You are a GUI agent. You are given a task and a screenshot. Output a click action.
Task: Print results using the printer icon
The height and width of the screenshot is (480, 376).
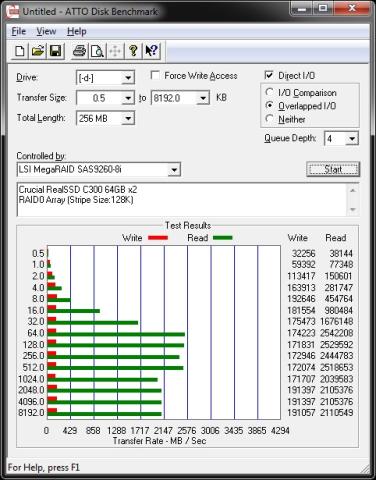pos(79,52)
